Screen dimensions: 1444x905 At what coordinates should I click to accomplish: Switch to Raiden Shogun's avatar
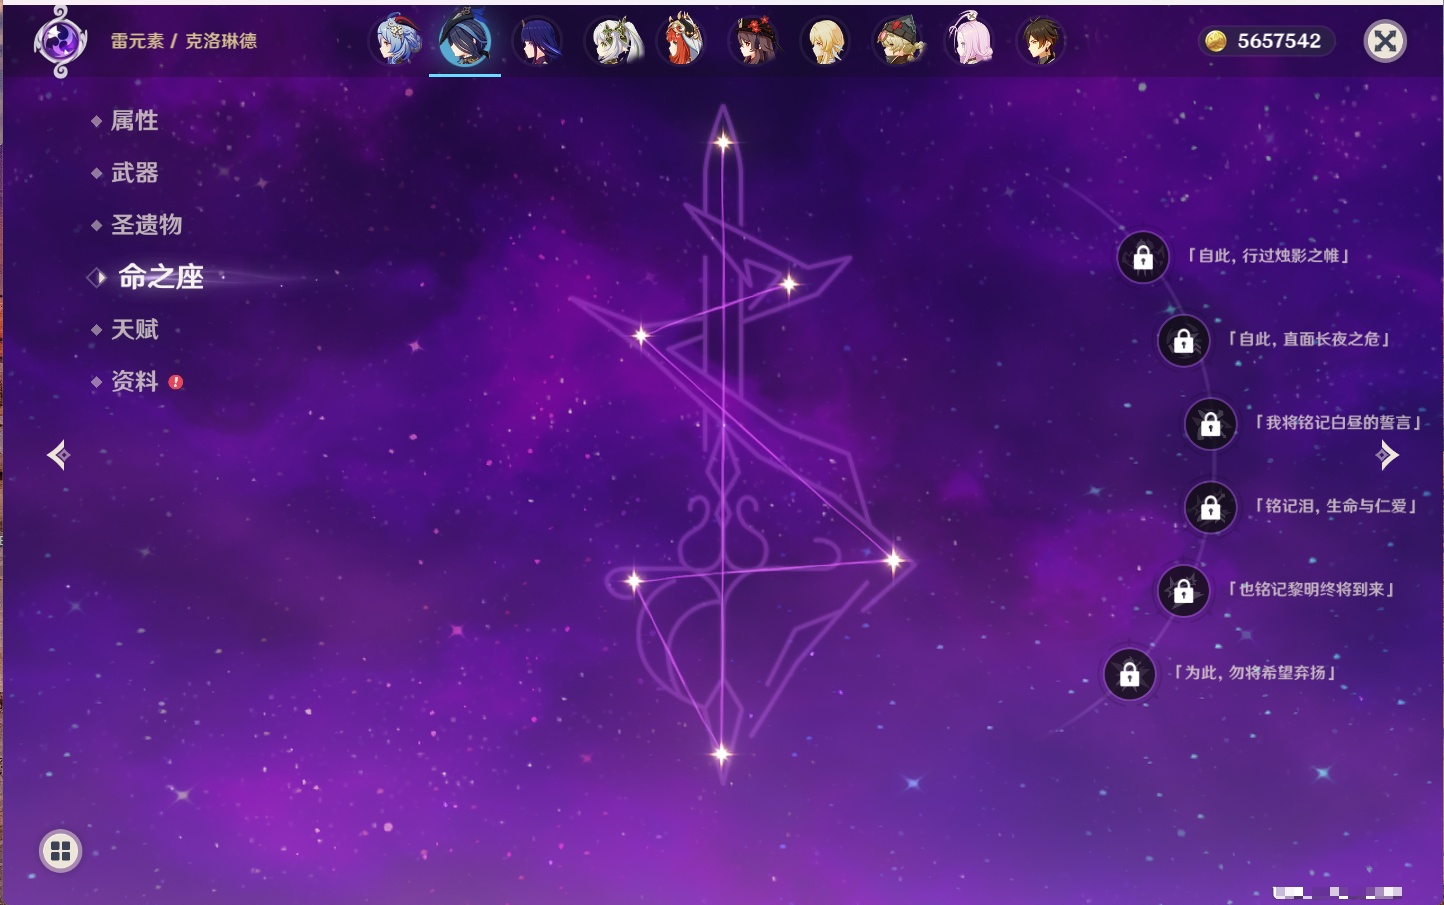click(x=537, y=41)
